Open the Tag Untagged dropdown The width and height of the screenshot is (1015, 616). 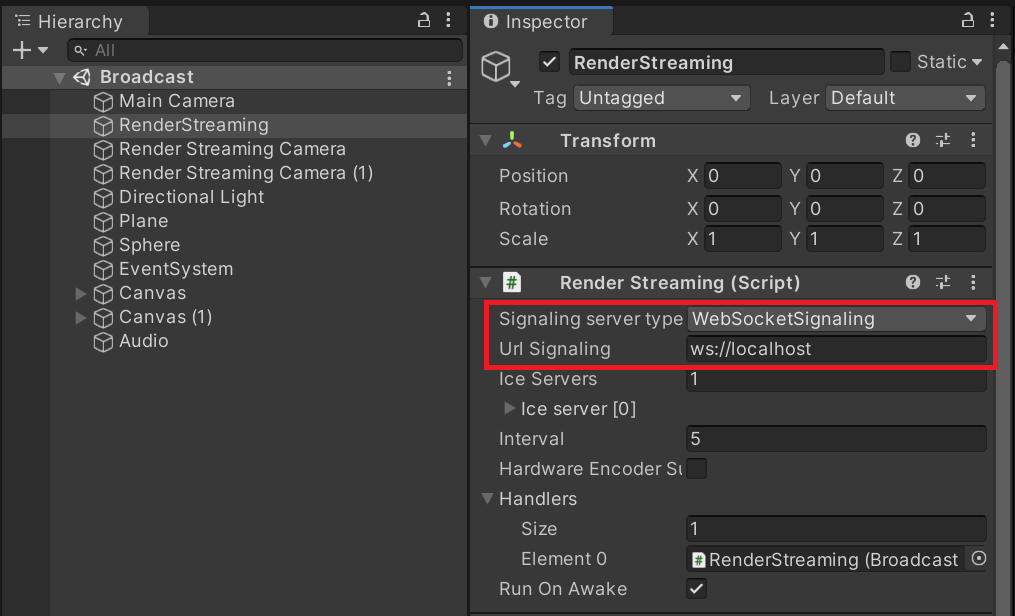pos(660,98)
